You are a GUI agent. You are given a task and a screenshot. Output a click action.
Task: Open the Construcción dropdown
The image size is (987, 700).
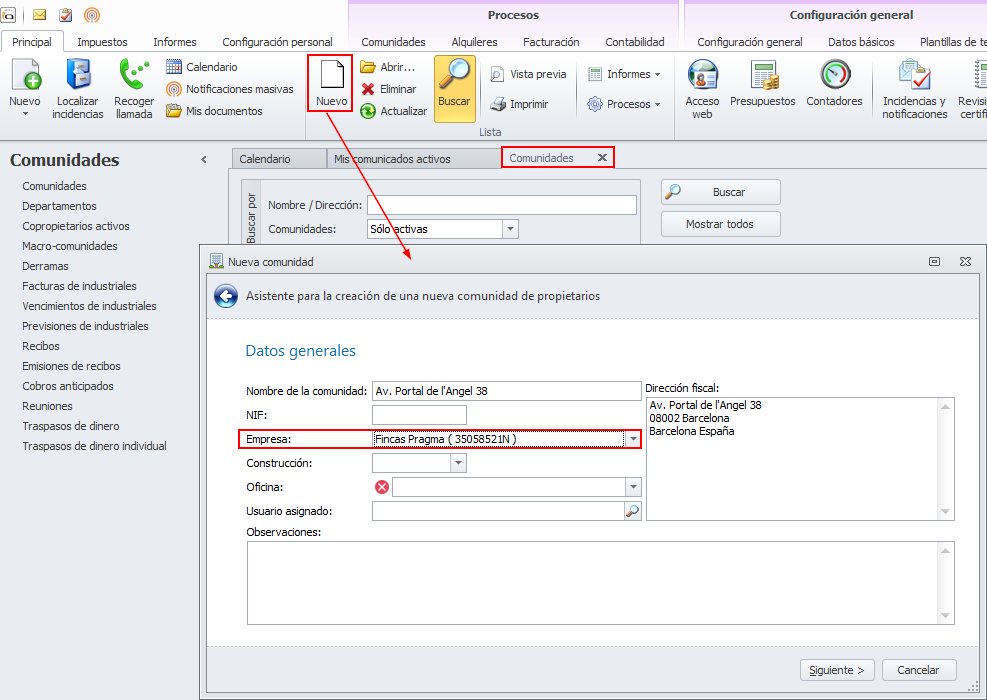[458, 463]
